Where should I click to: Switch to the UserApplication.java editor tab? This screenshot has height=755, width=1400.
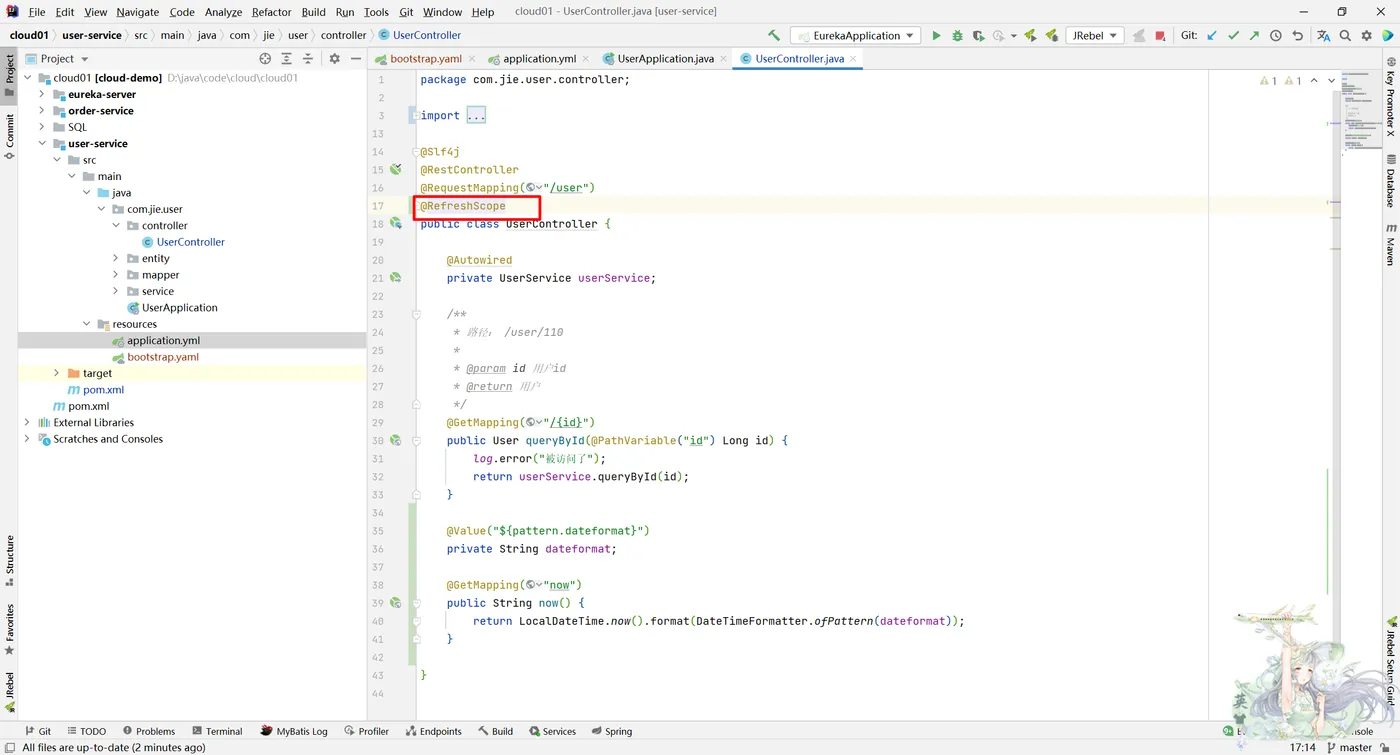pyautogui.click(x=665, y=59)
